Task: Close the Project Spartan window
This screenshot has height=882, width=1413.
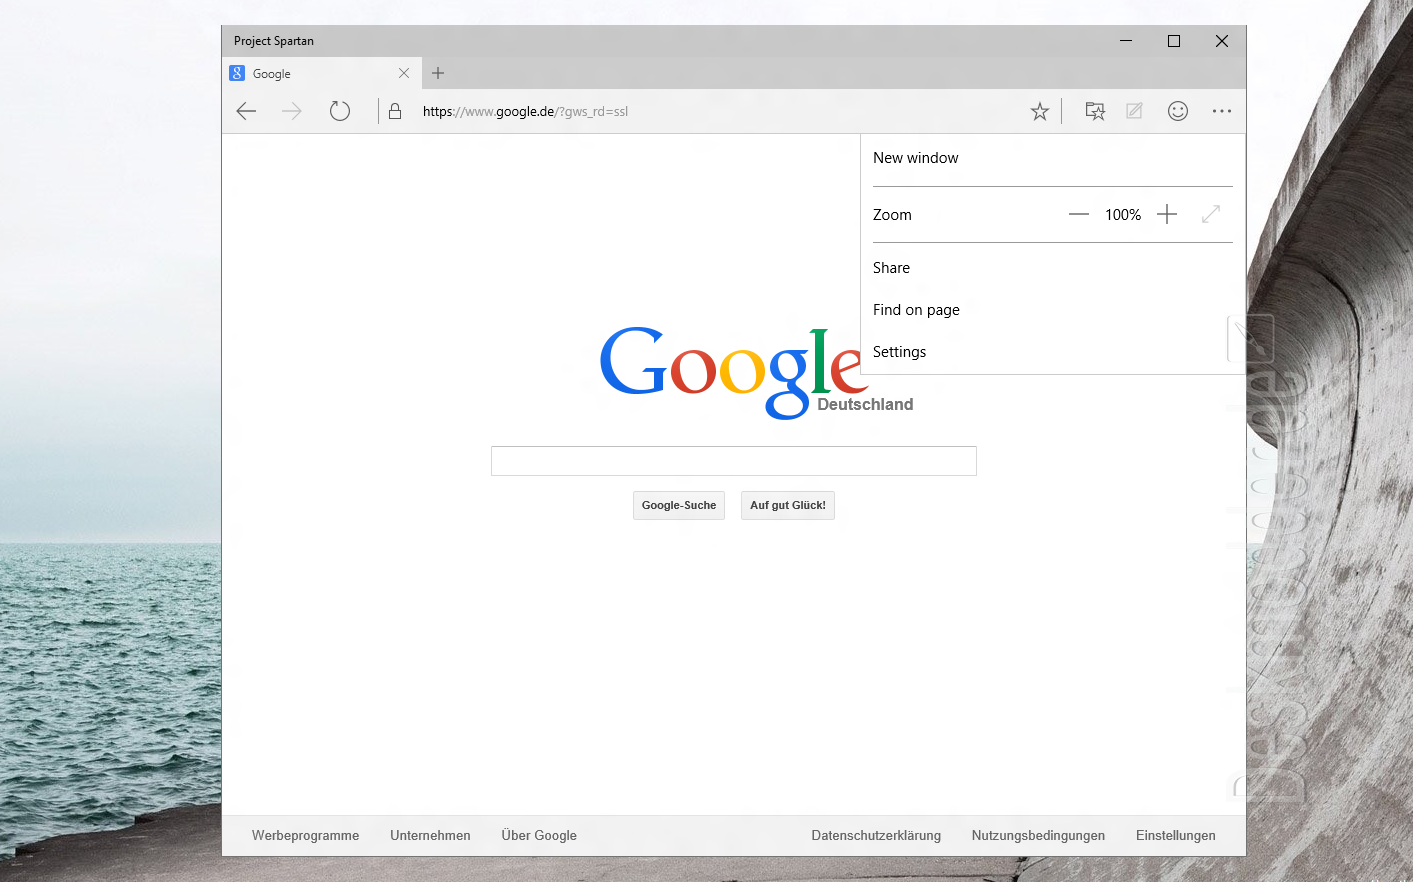Action: tap(1222, 41)
